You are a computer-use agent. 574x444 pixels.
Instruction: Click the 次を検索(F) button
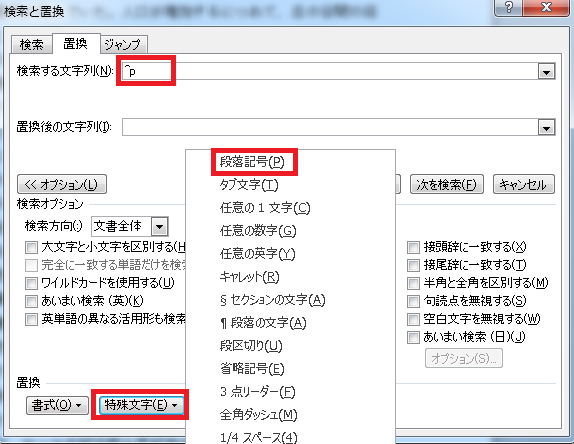[x=447, y=184]
